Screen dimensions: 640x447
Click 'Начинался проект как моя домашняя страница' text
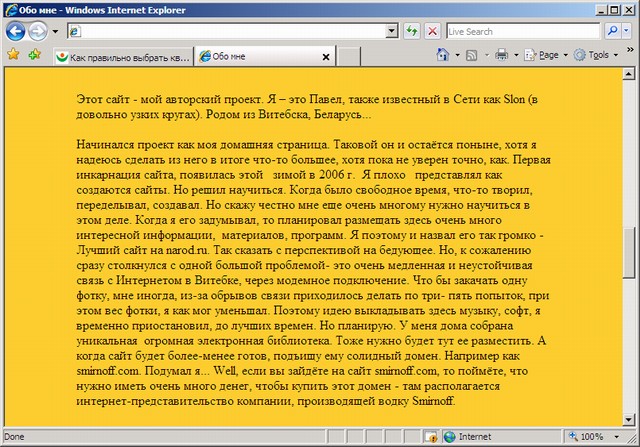click(202, 145)
